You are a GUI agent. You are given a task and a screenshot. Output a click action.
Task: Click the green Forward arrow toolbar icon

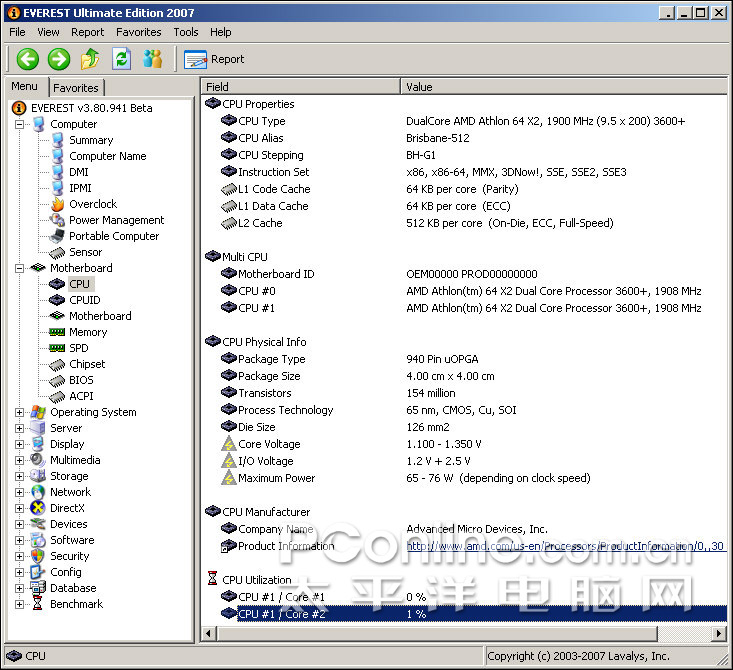click(x=59, y=59)
